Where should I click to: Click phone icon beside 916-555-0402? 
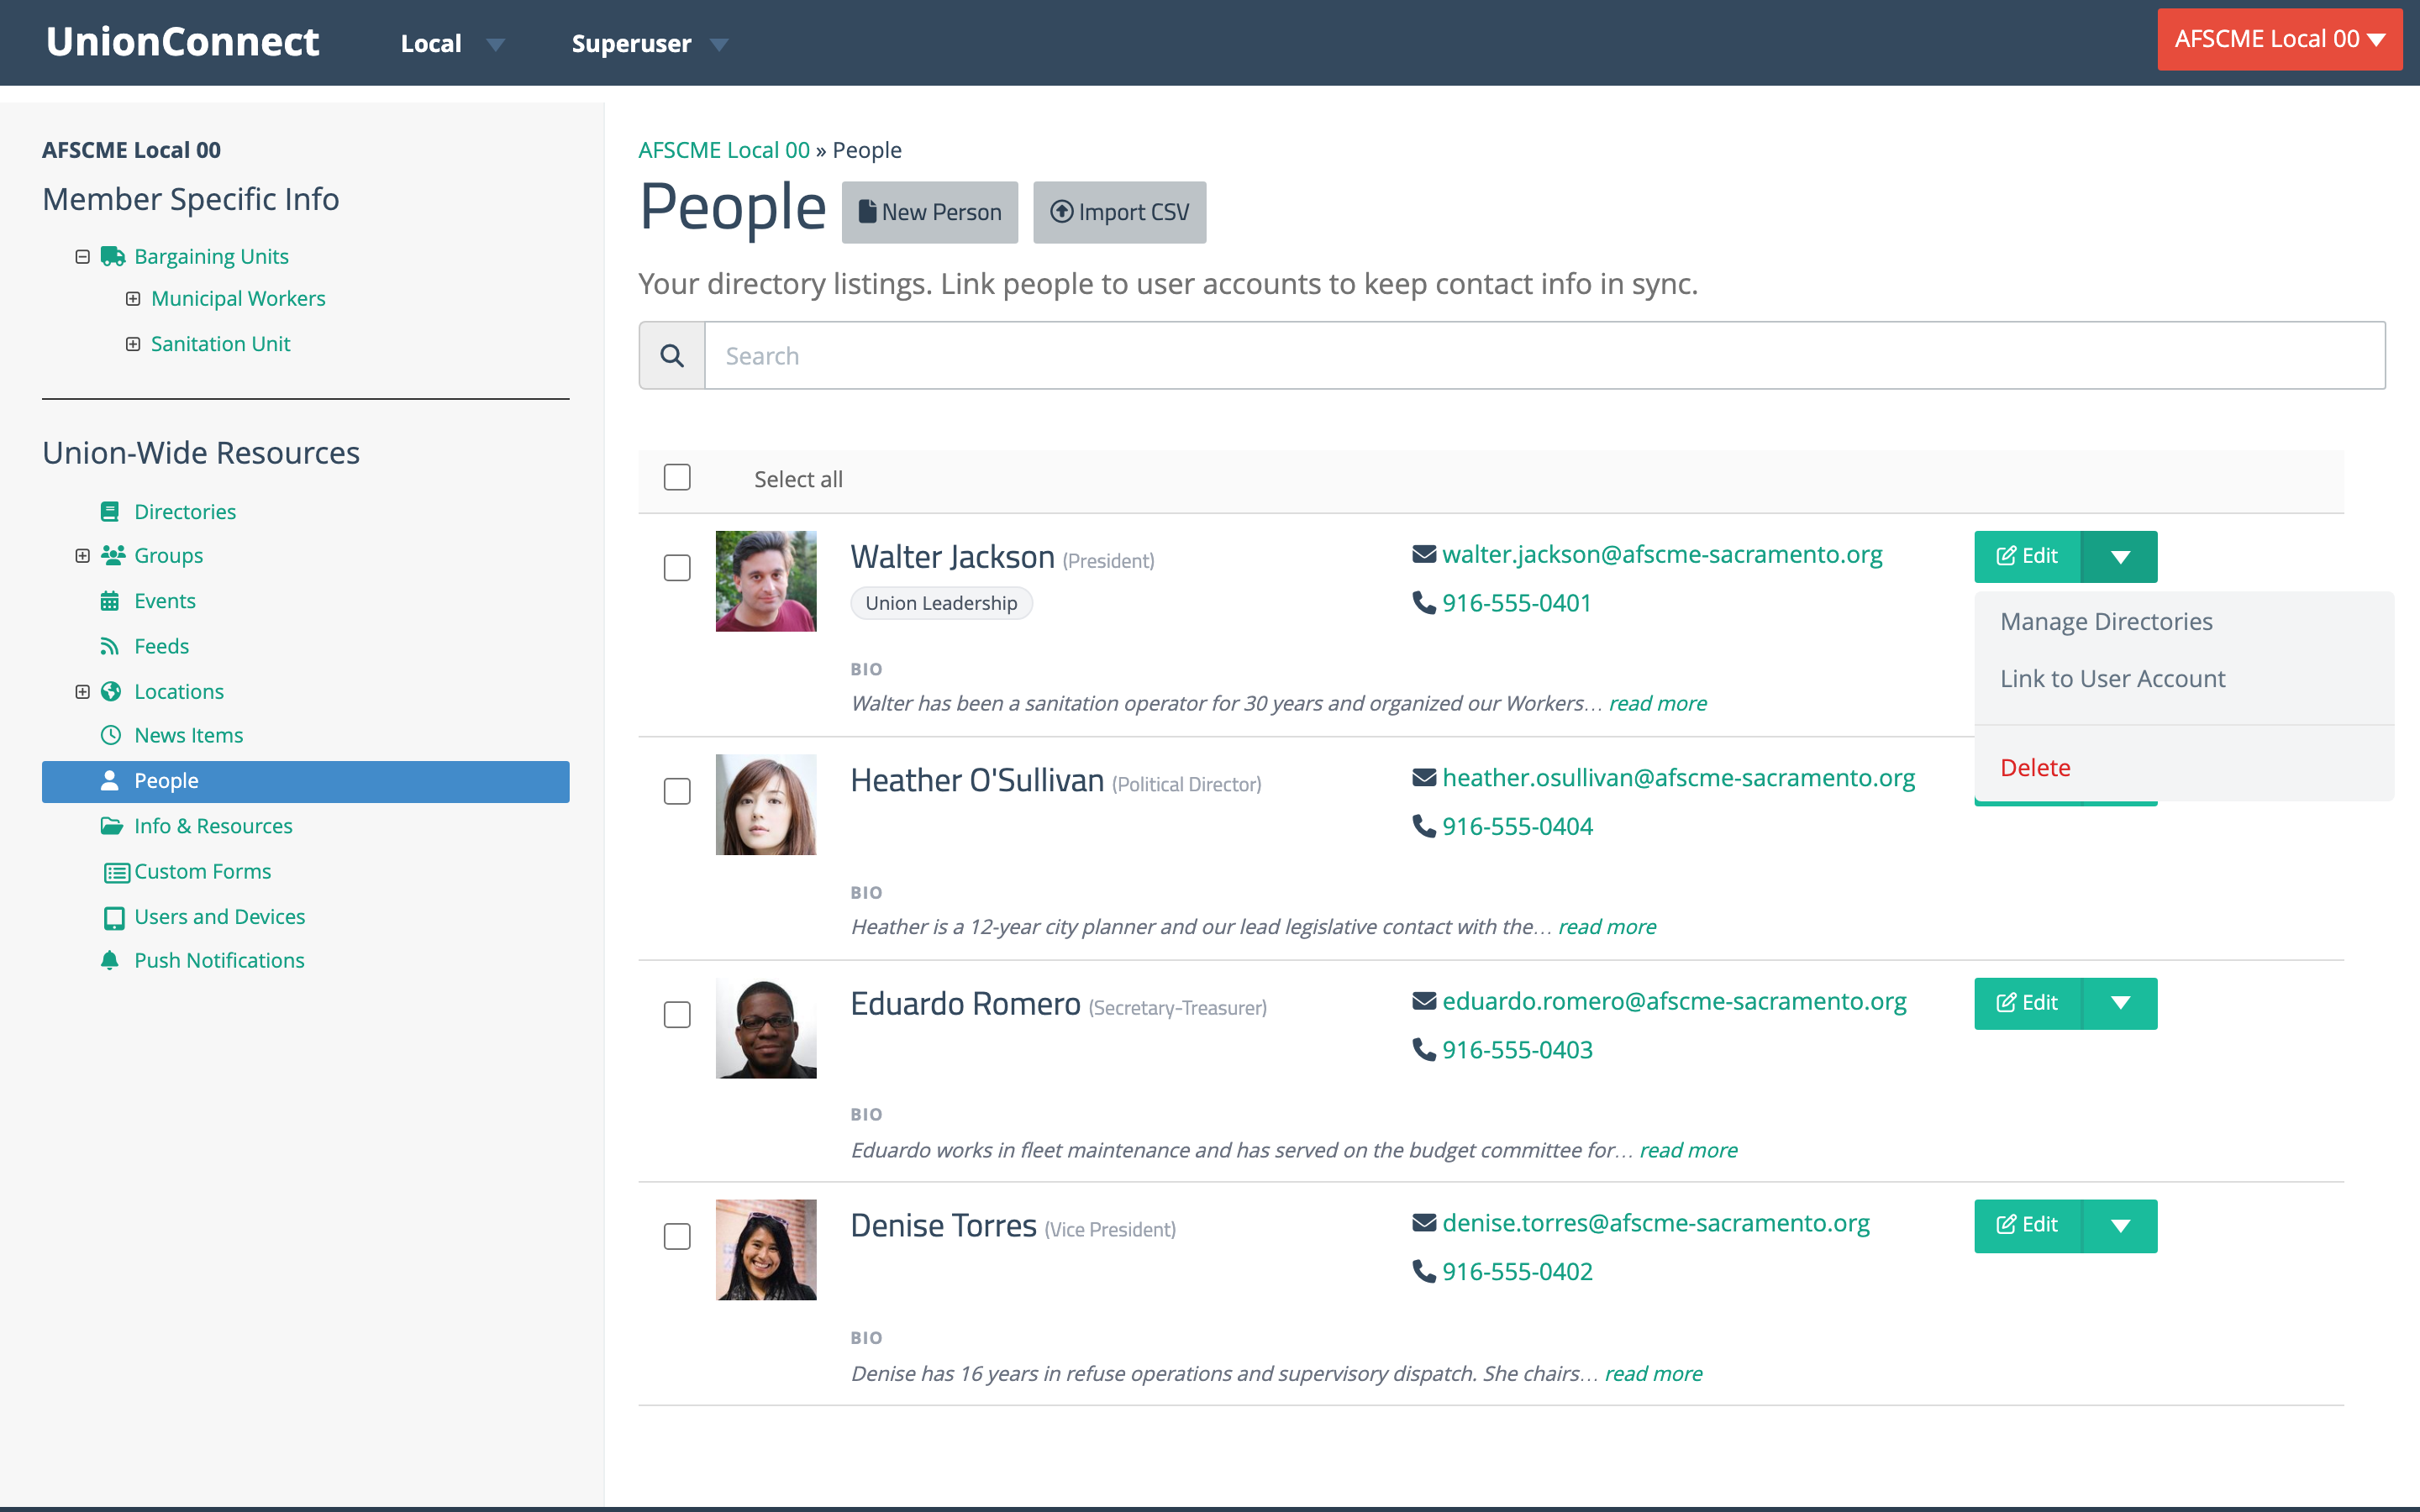1424,1271
